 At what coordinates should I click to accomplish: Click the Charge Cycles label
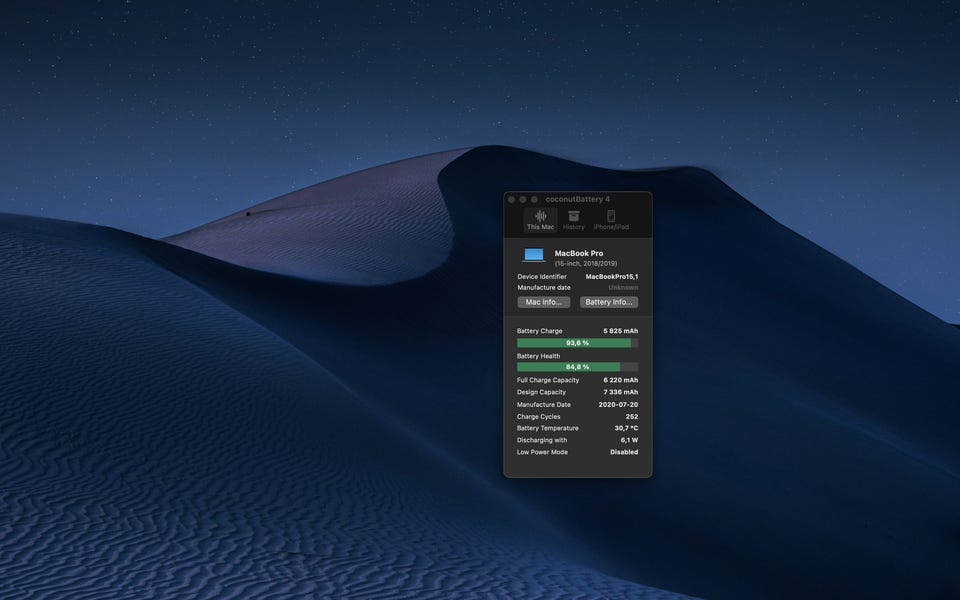click(538, 416)
